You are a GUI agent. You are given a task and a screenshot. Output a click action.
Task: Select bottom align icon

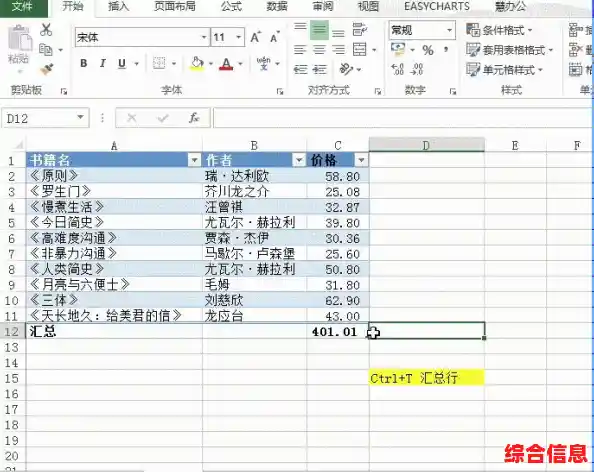[338, 32]
